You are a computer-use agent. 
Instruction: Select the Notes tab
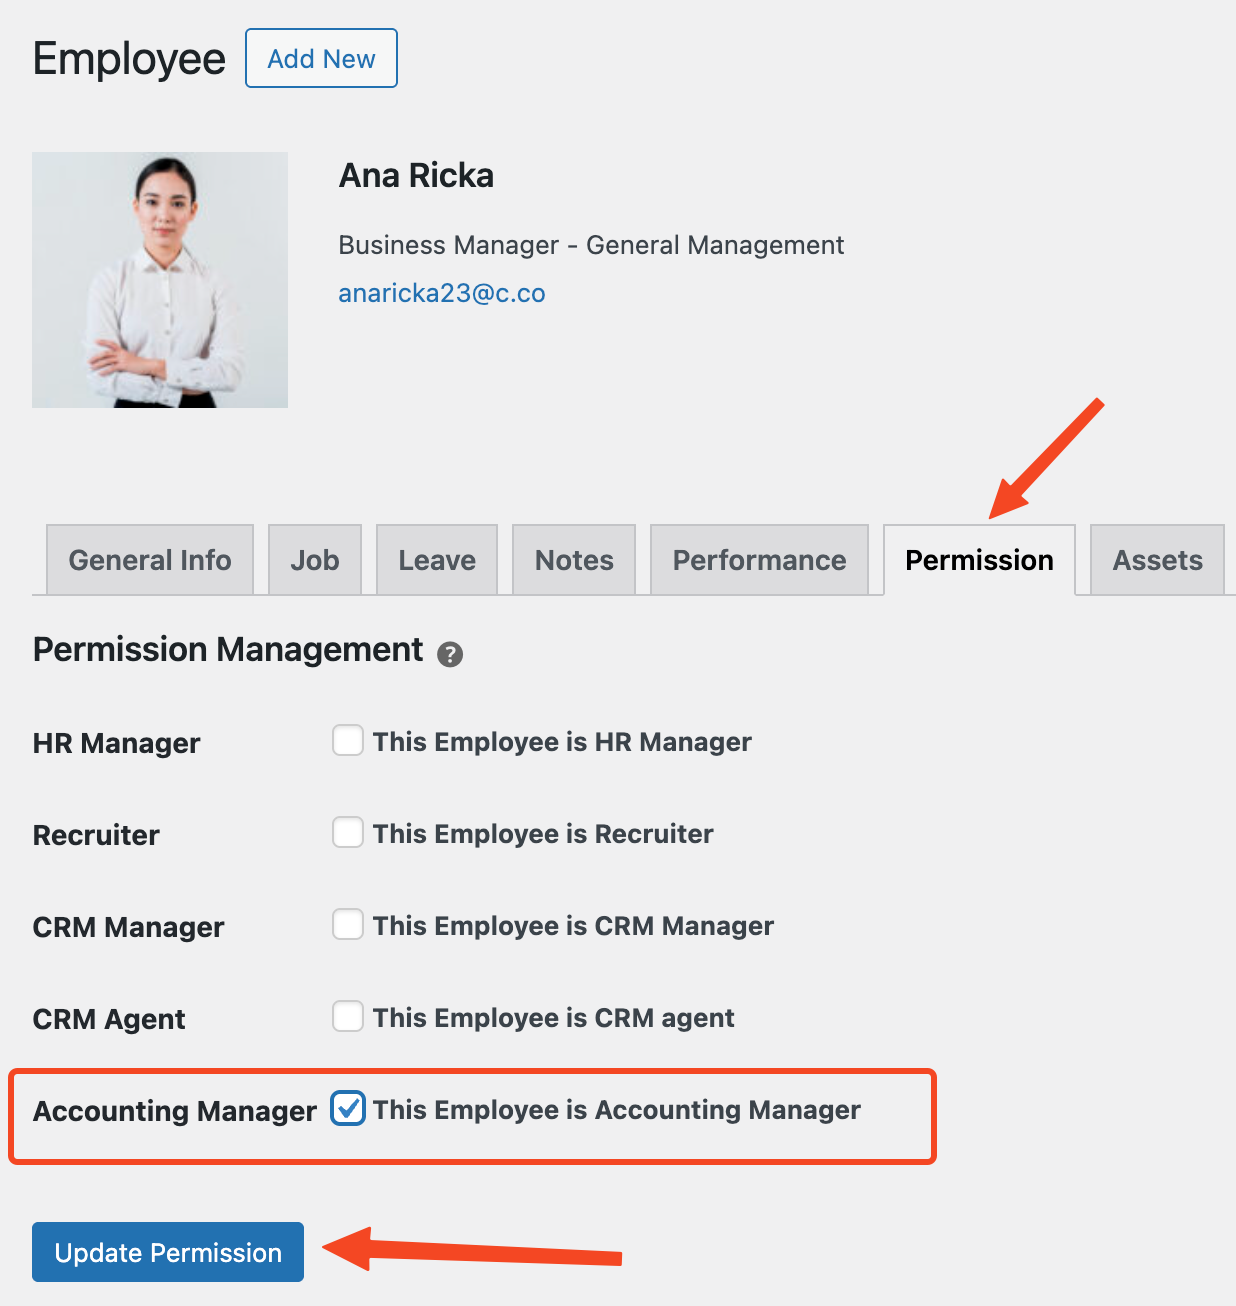pyautogui.click(x=574, y=560)
